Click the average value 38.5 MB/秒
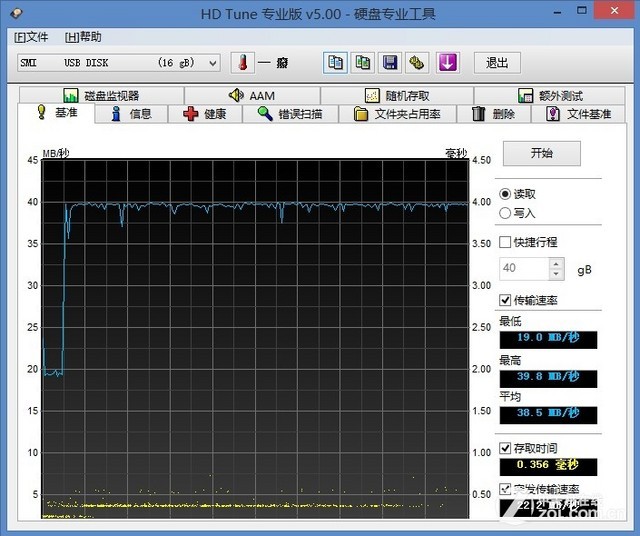 tap(548, 415)
